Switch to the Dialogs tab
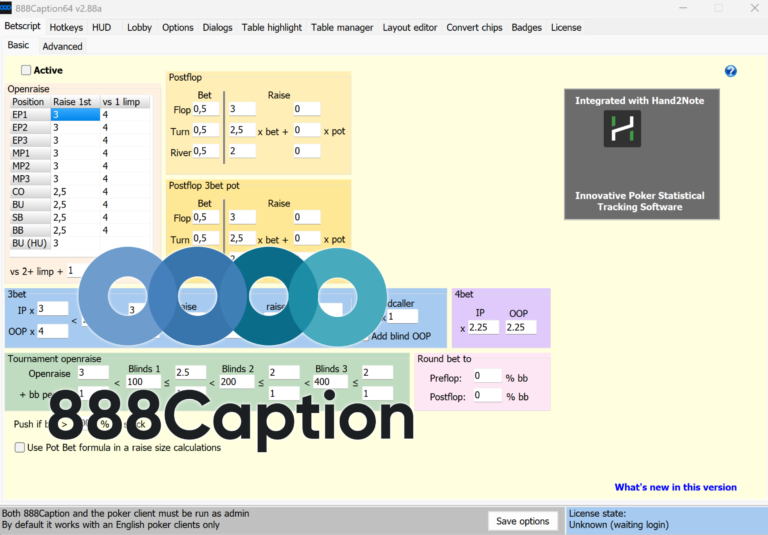The image size is (768, 535). click(217, 27)
